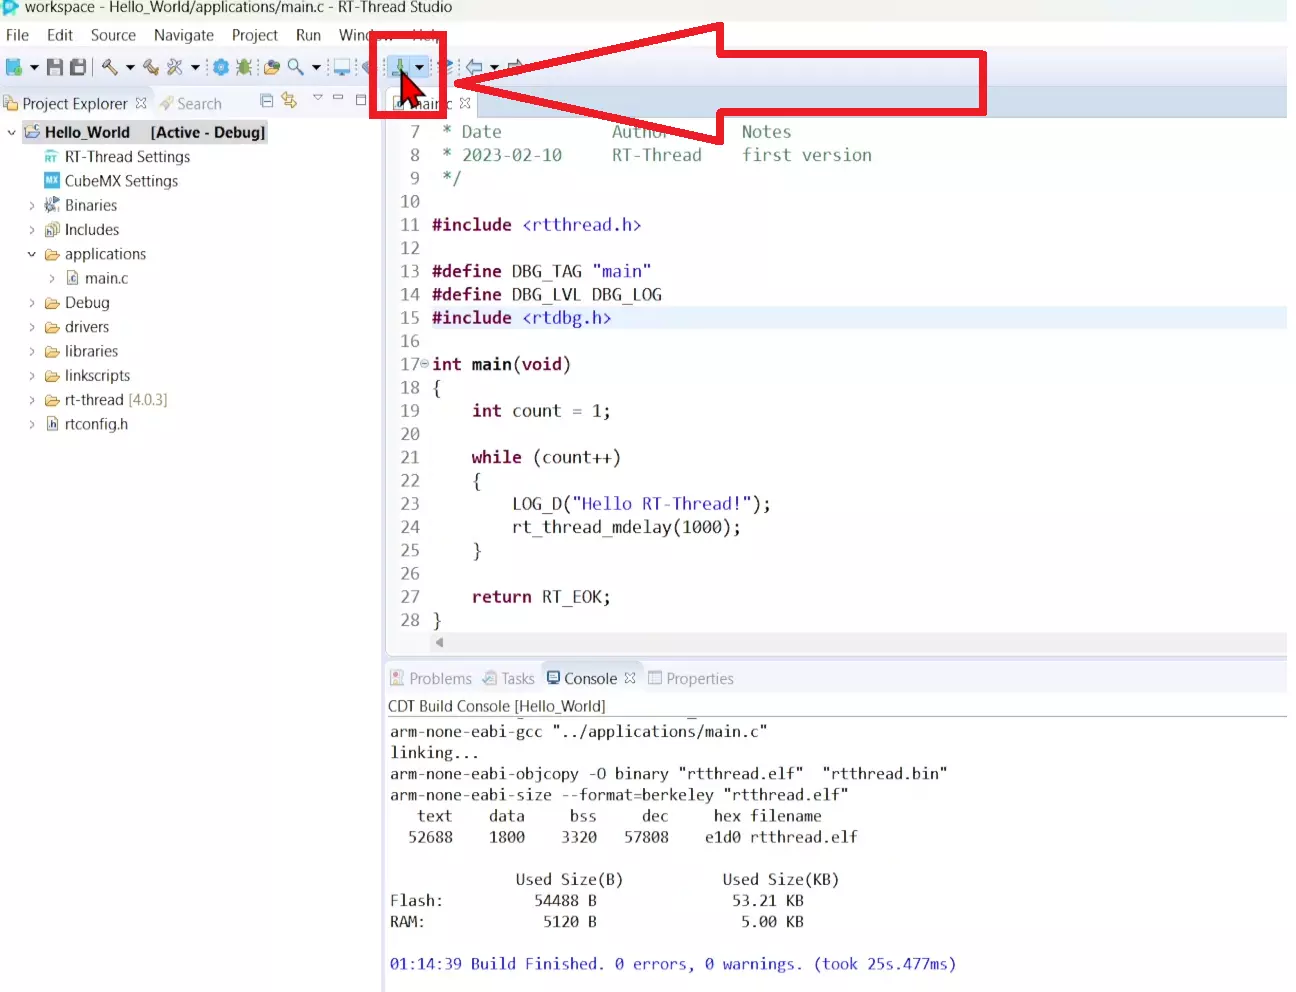The height and width of the screenshot is (992, 1296).
Task: Click the editor horizontal scrollbar left arrow
Action: (439, 643)
